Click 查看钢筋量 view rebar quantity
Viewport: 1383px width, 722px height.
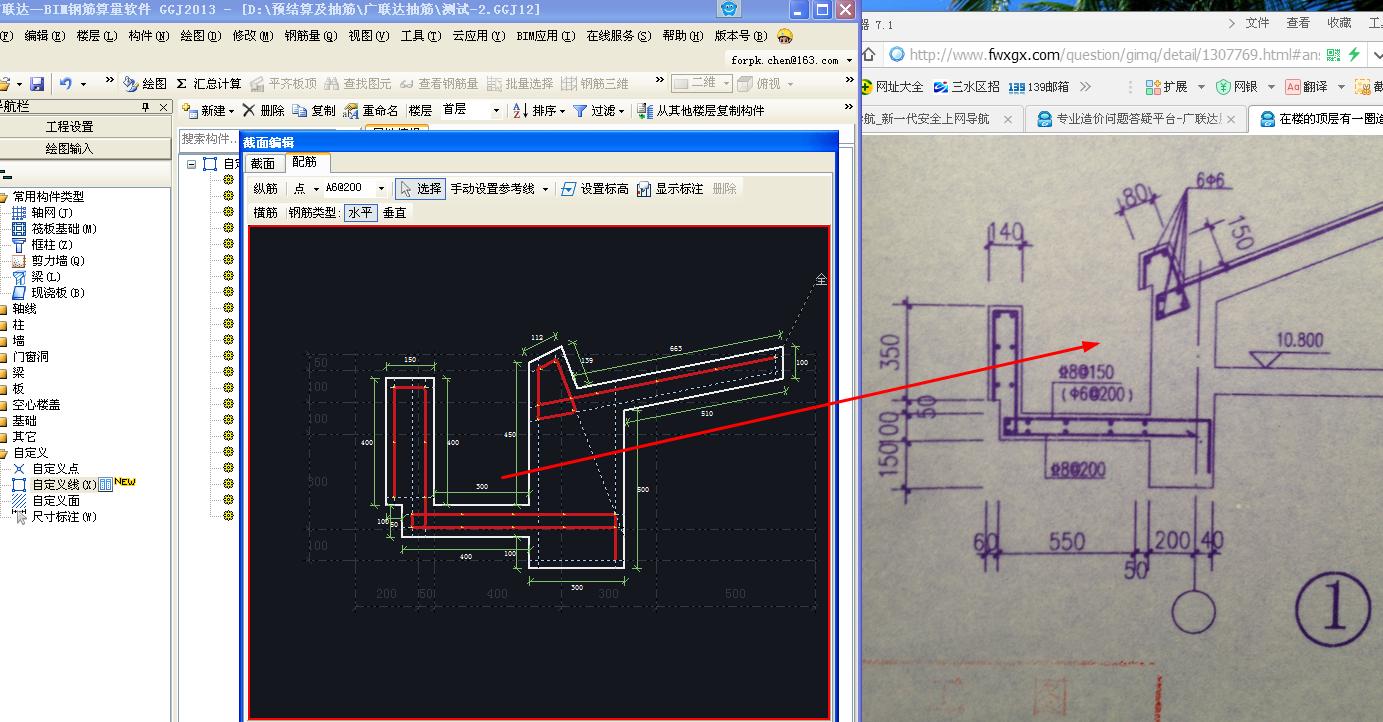[439, 84]
